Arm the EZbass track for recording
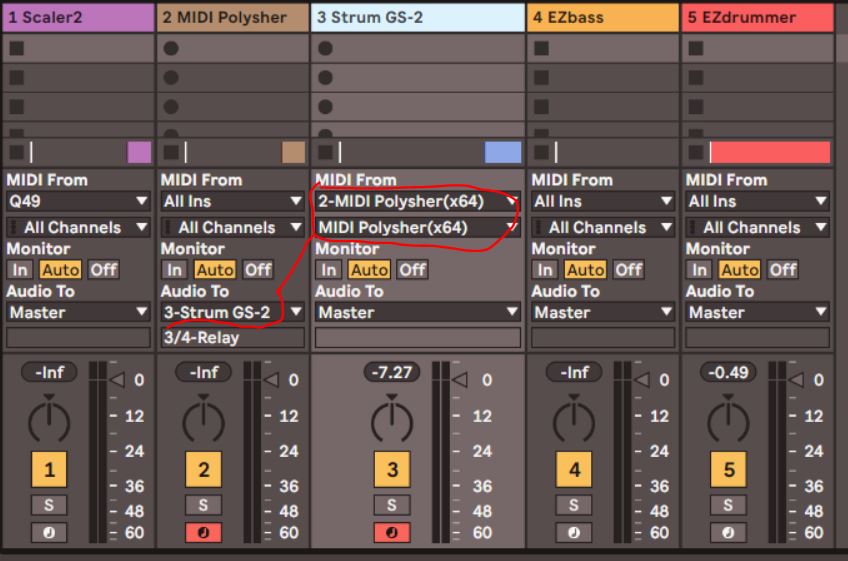848x561 pixels. point(574,532)
